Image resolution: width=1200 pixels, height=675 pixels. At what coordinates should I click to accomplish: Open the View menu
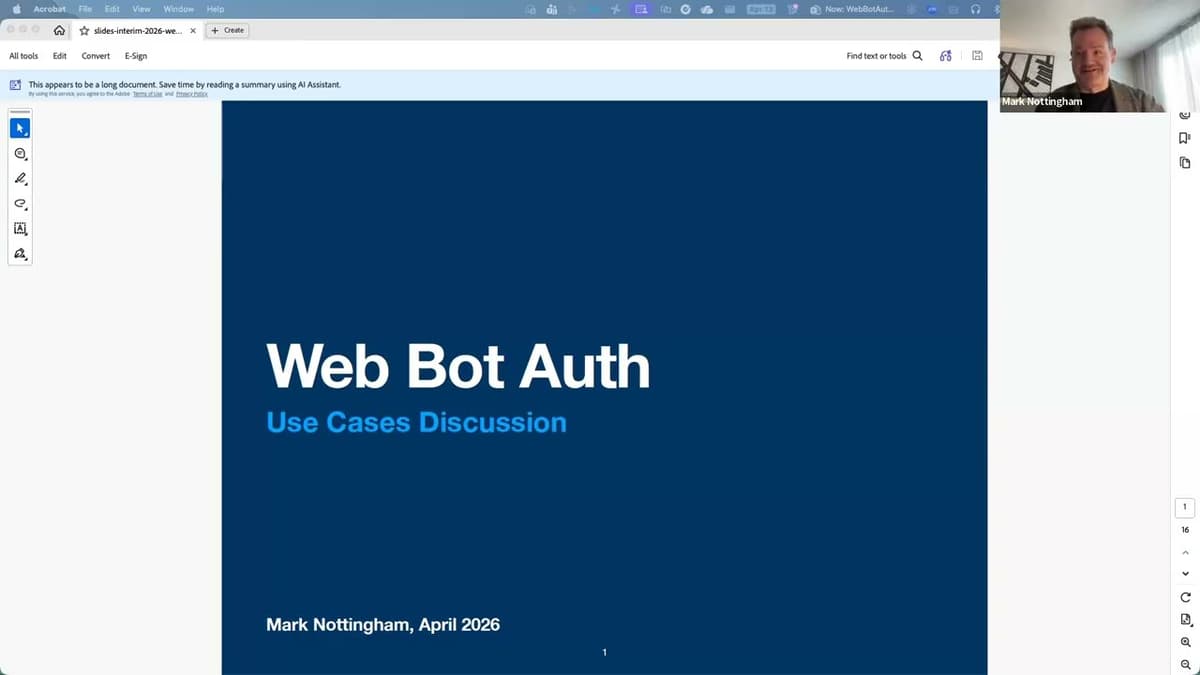[141, 9]
